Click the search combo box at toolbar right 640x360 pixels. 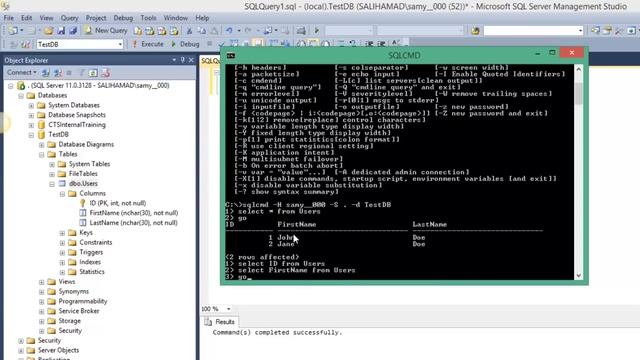[x=533, y=31]
